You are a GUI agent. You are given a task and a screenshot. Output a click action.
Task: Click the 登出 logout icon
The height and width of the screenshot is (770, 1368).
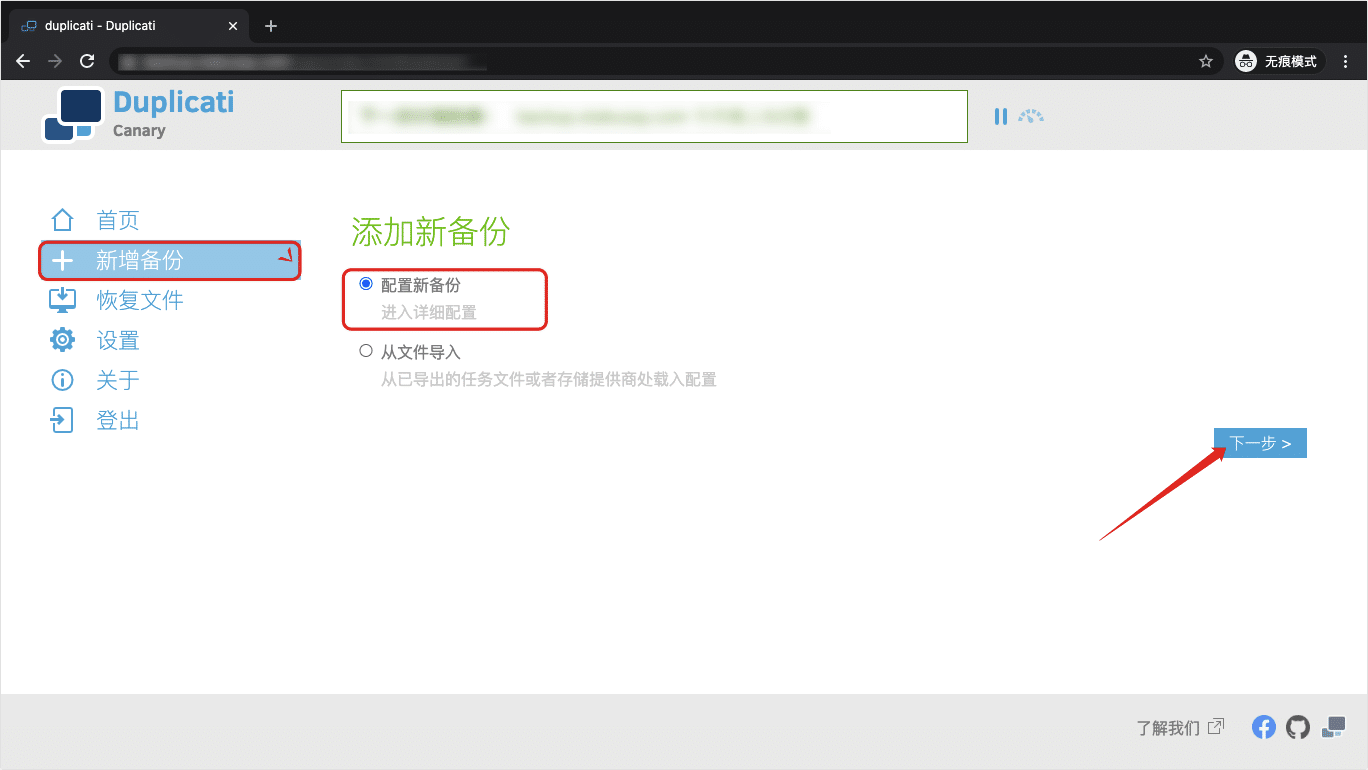tap(62, 420)
